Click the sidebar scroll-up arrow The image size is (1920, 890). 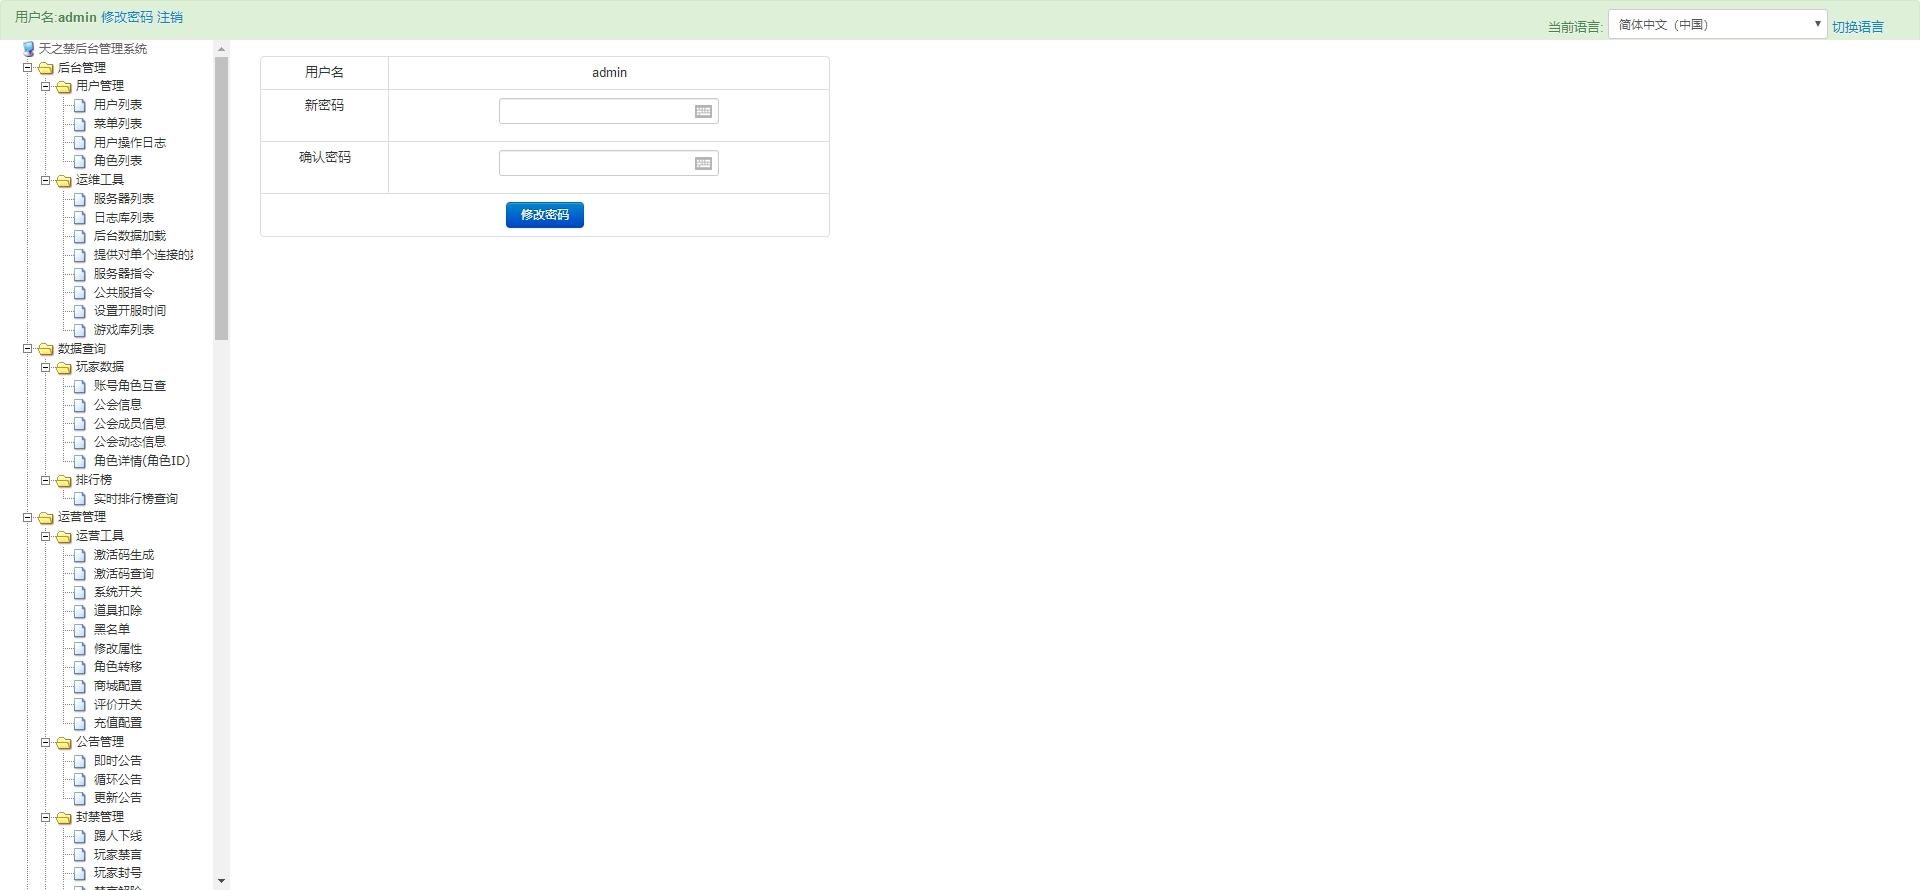[221, 48]
